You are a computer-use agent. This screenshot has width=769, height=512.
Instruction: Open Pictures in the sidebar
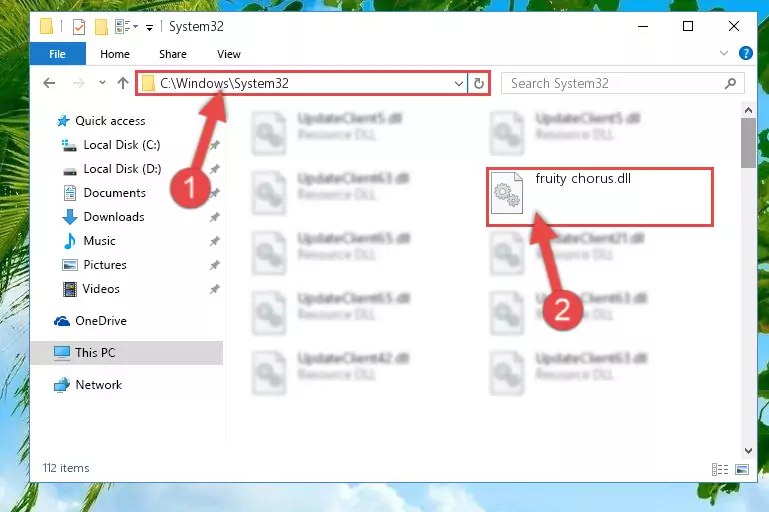click(x=105, y=265)
